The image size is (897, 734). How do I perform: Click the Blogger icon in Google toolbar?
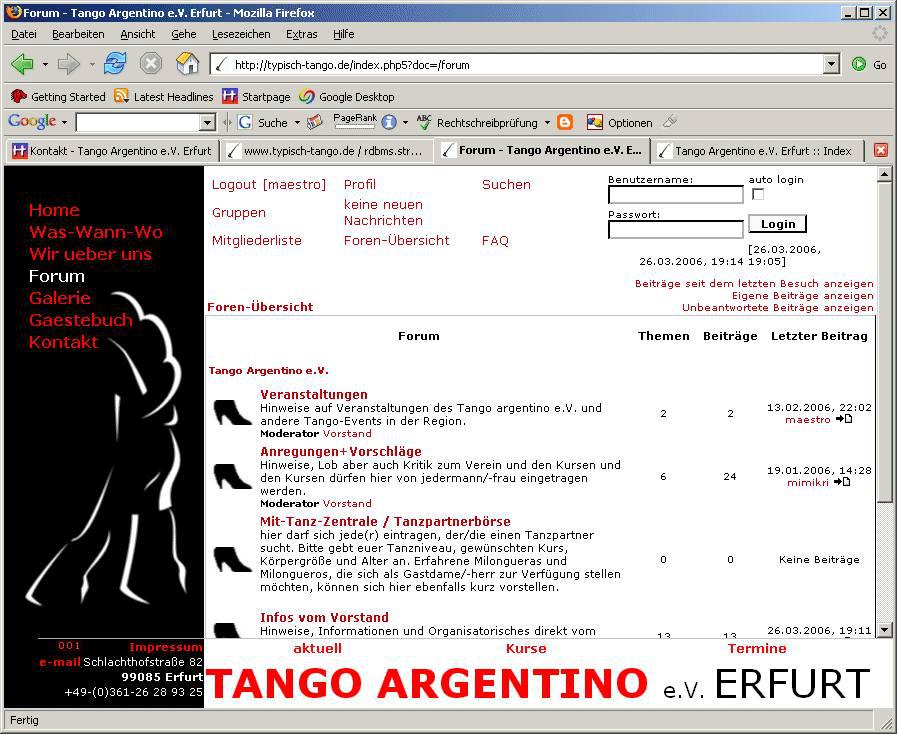coord(566,122)
